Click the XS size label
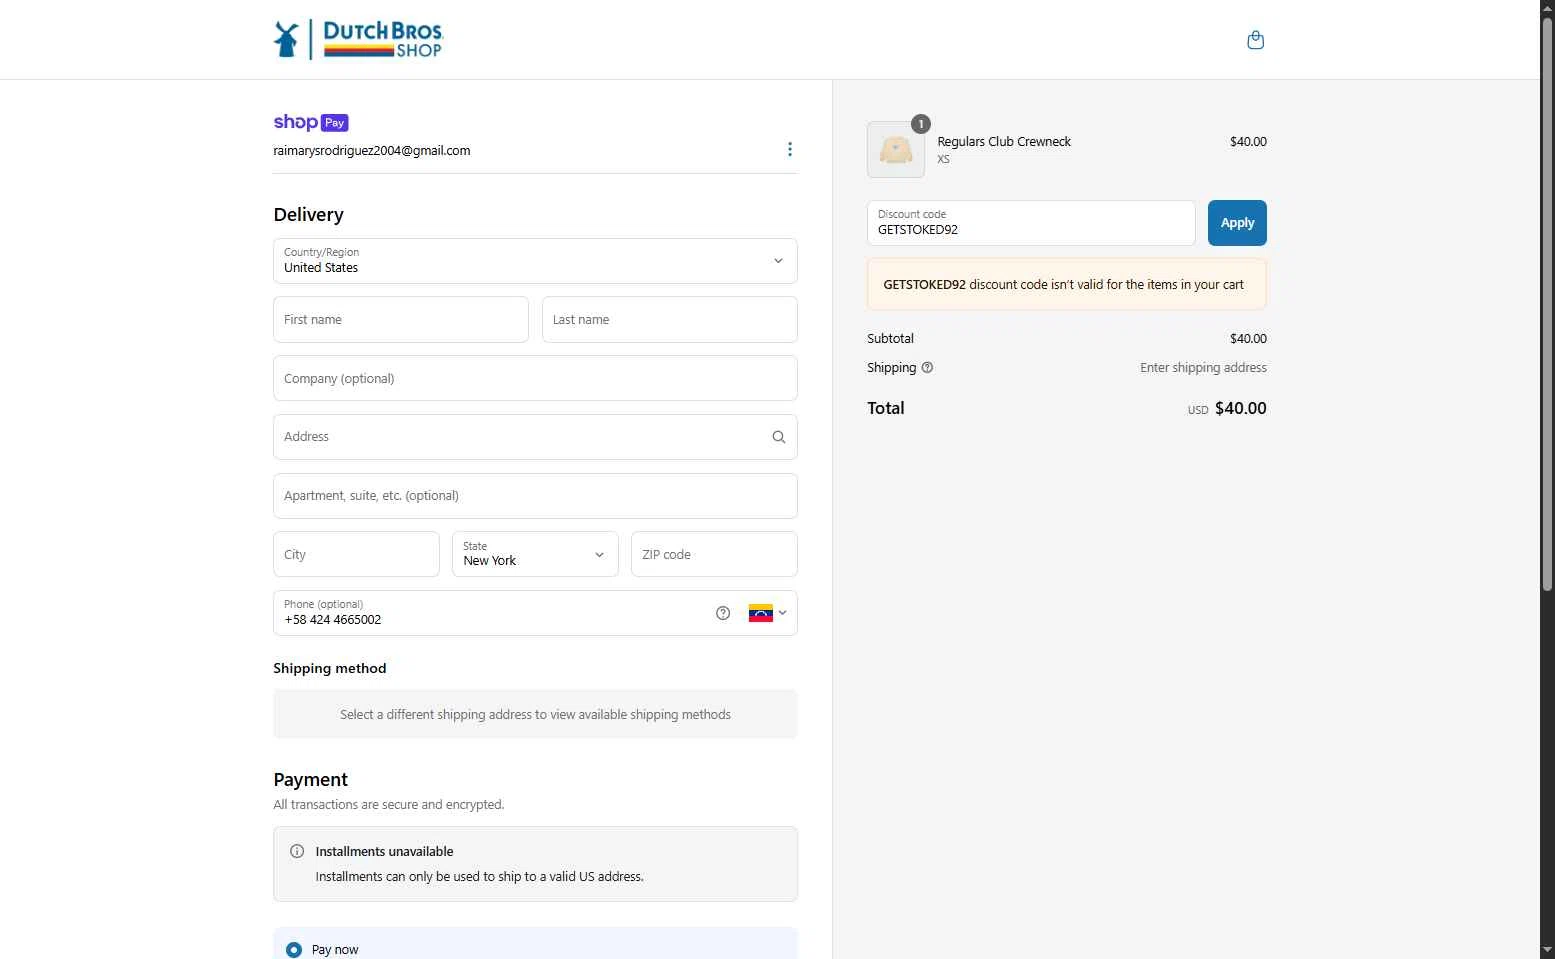The height and width of the screenshot is (959, 1555). pyautogui.click(x=943, y=160)
